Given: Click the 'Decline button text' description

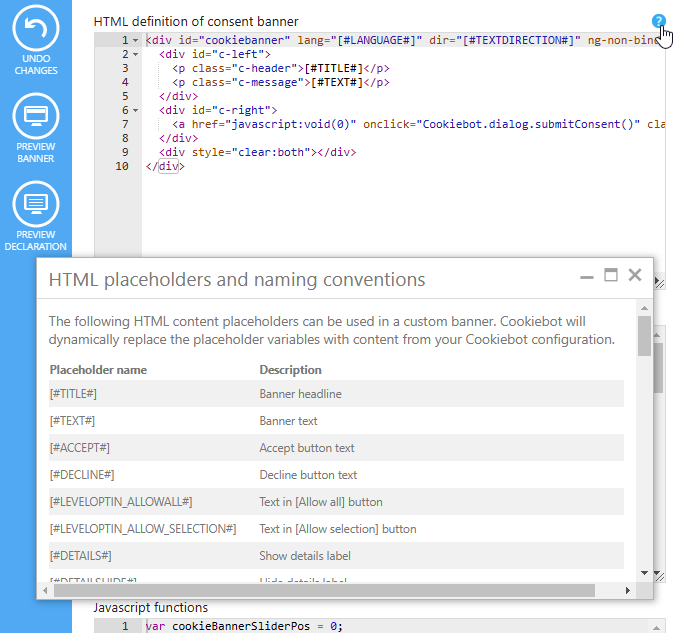Looking at the screenshot, I should click(308, 475).
